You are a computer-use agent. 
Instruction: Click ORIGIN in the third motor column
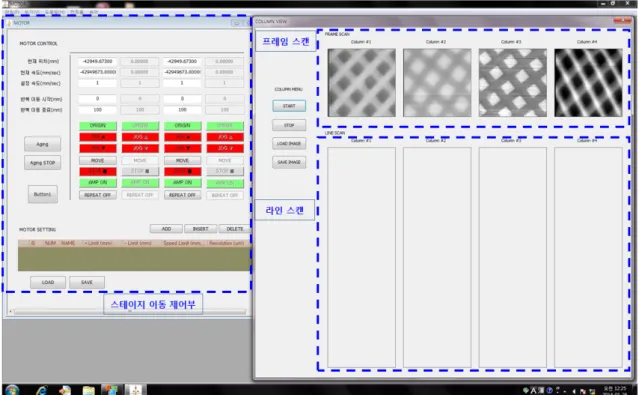tap(182, 126)
